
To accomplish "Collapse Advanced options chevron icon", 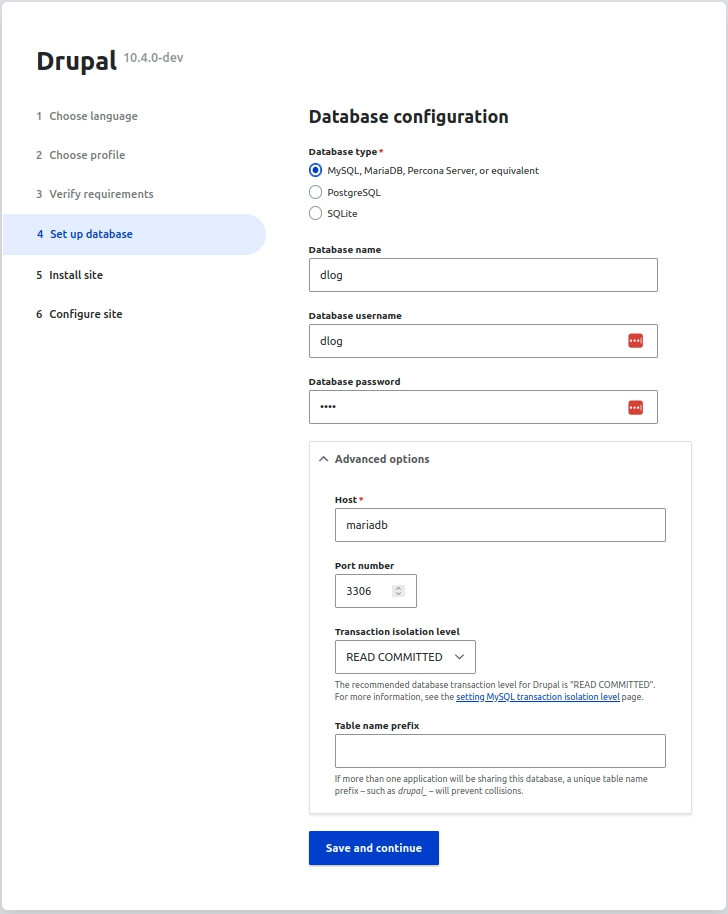I will tap(323, 459).
